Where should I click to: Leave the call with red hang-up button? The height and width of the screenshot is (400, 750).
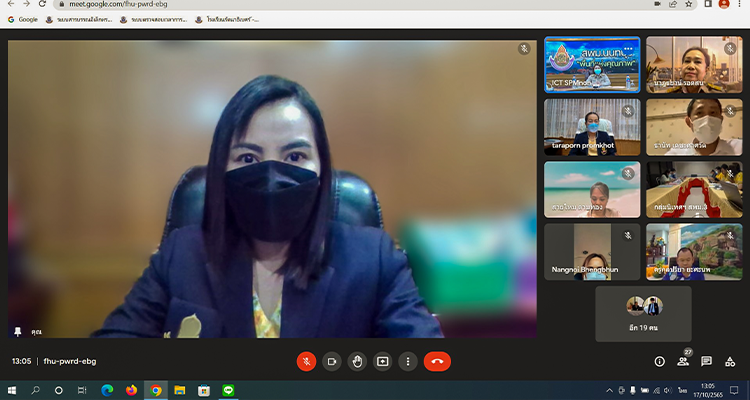[437, 362]
